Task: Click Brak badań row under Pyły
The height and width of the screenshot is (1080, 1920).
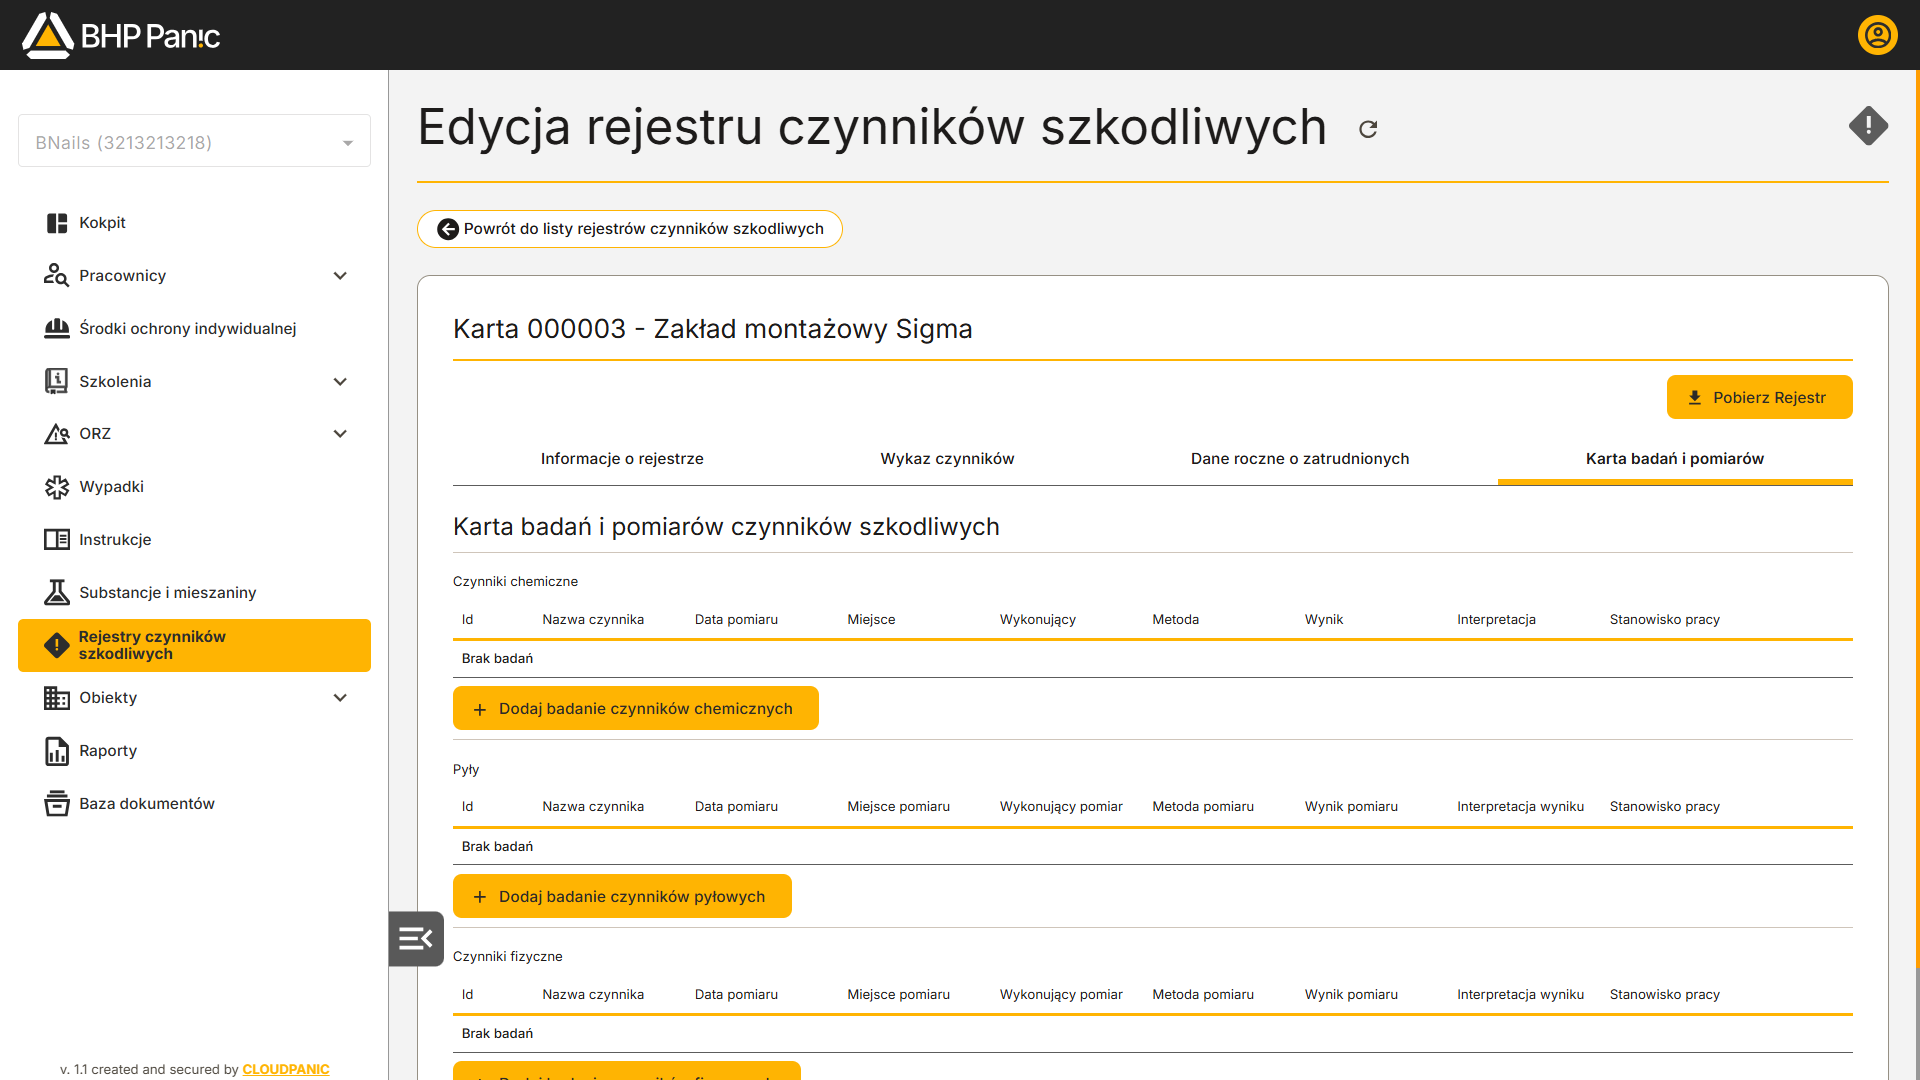Action: coord(1152,847)
